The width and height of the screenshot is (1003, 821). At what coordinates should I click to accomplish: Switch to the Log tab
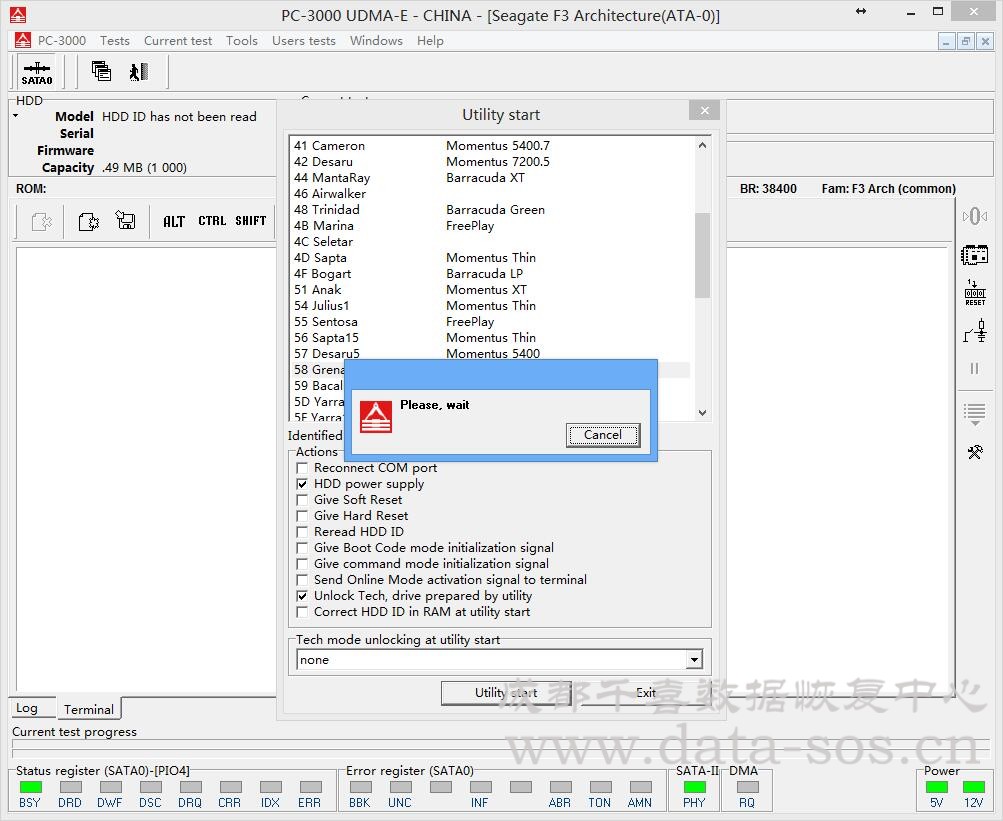point(27,708)
